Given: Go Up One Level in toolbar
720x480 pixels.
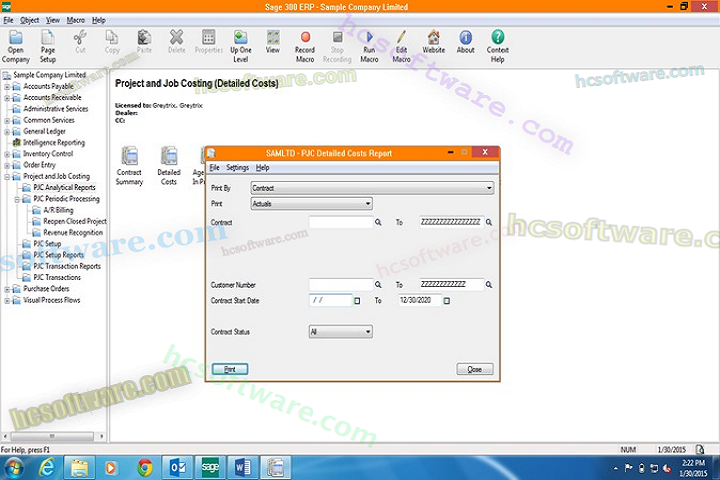Looking at the screenshot, I should (241, 46).
